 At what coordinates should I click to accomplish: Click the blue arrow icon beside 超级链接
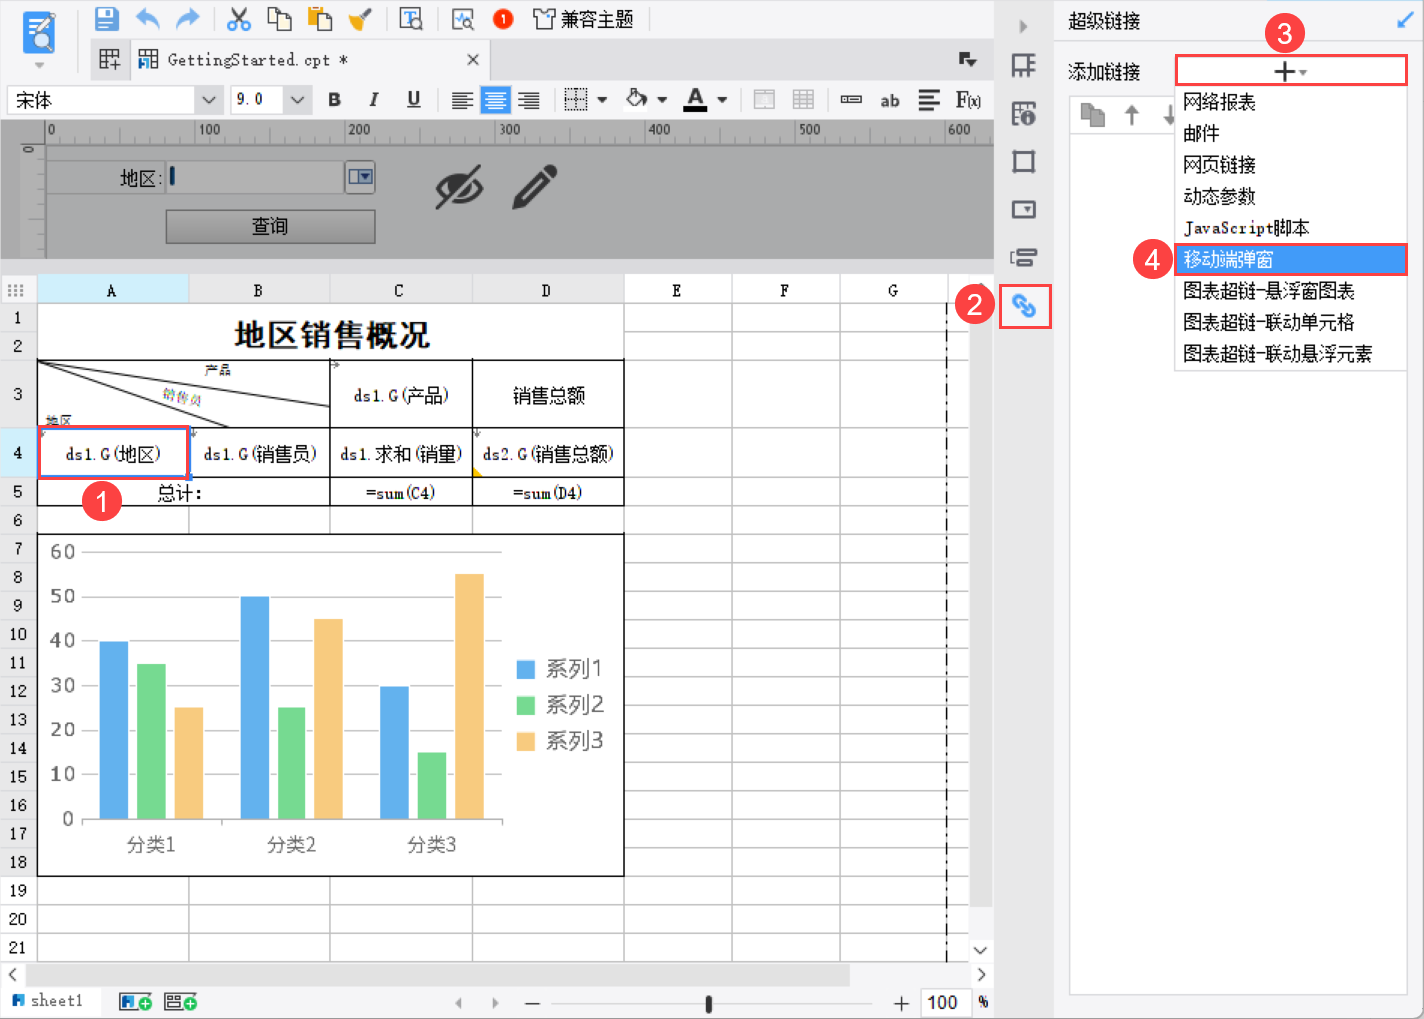(x=1405, y=20)
